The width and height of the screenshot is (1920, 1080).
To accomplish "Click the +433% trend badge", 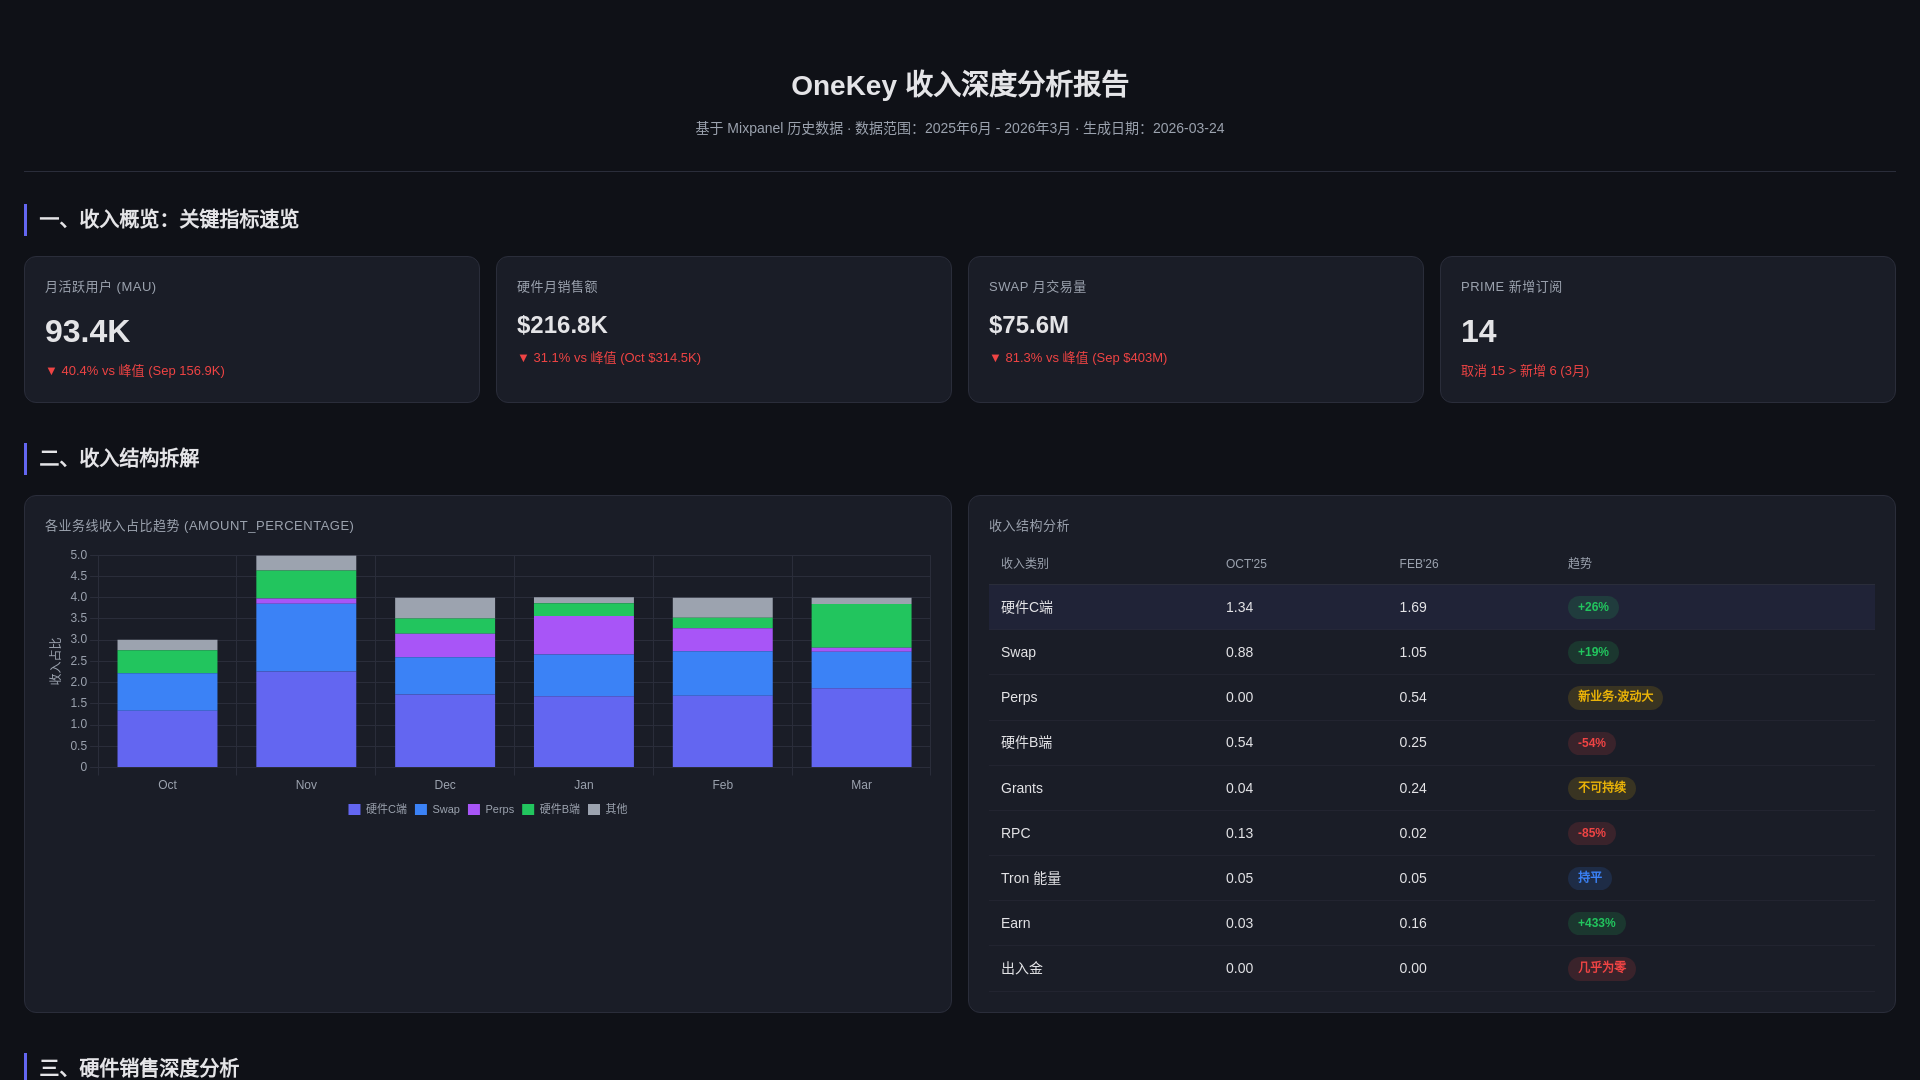I will 1597,923.
